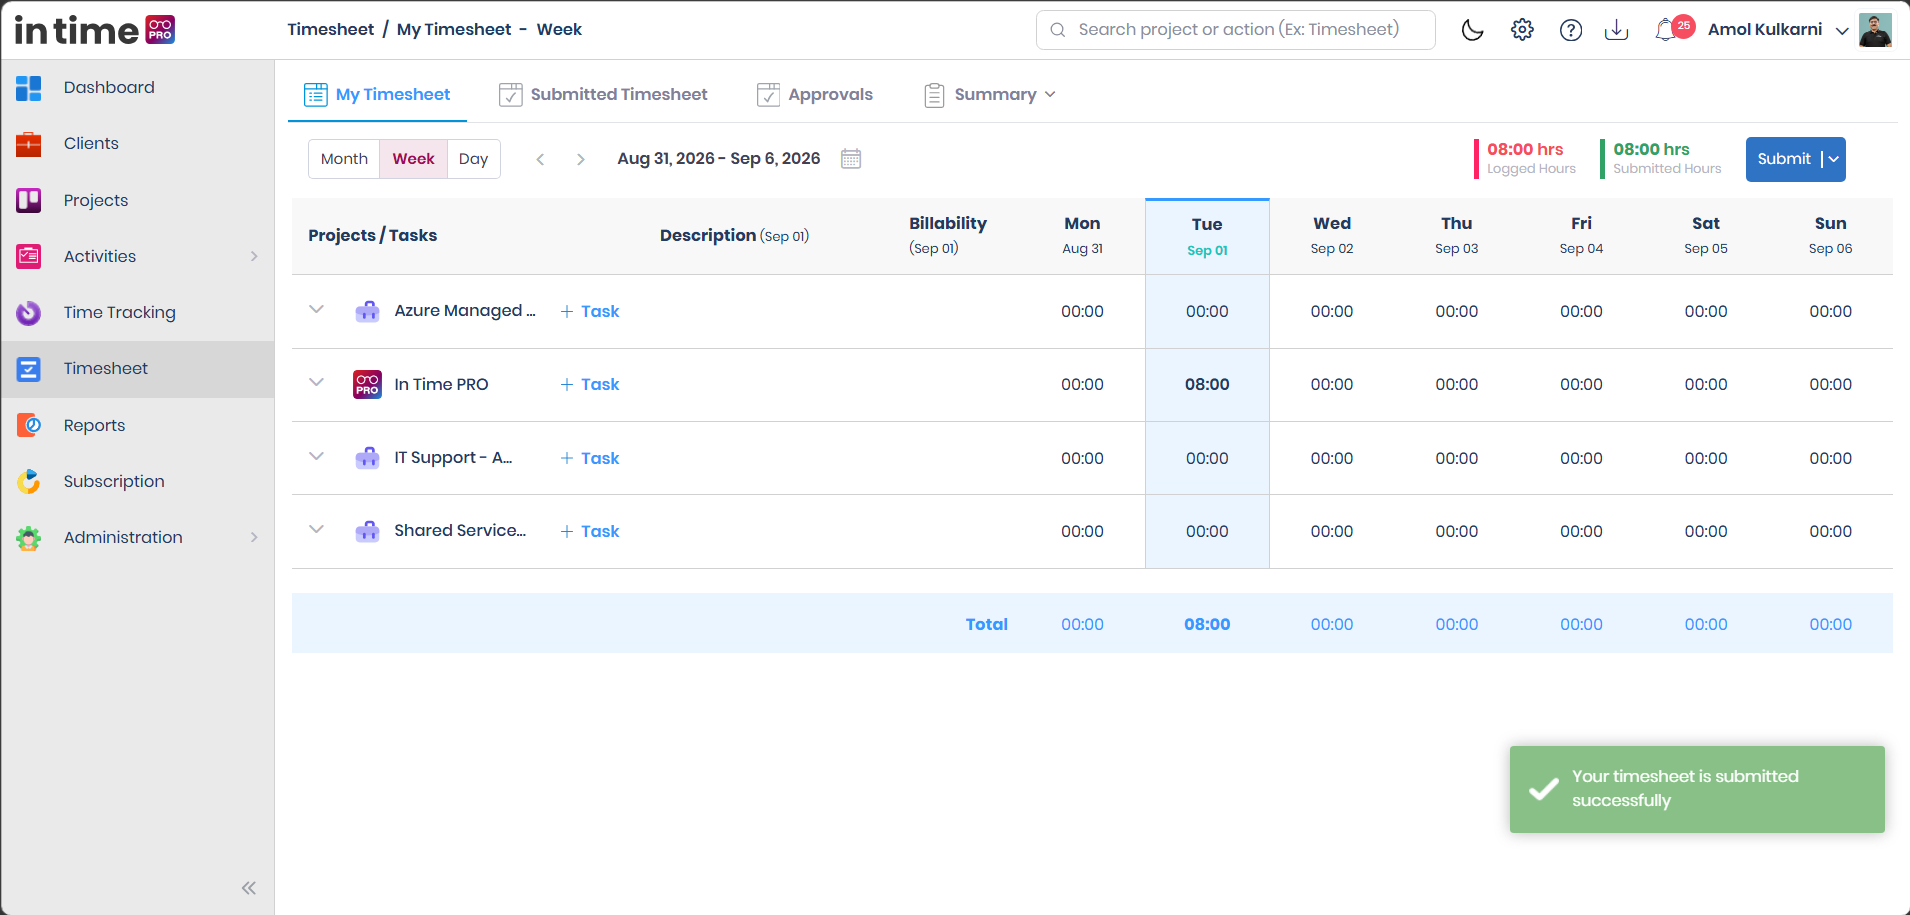Open Subscription in sidebar

pos(138,481)
